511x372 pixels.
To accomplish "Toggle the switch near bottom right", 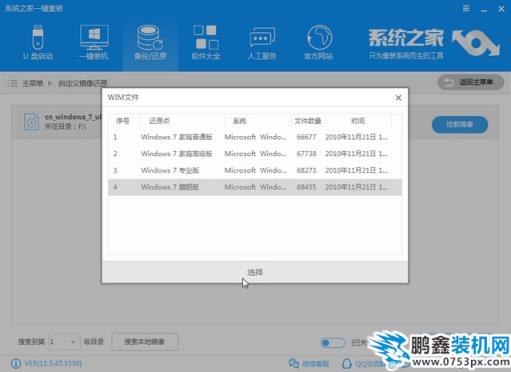I will pos(332,343).
